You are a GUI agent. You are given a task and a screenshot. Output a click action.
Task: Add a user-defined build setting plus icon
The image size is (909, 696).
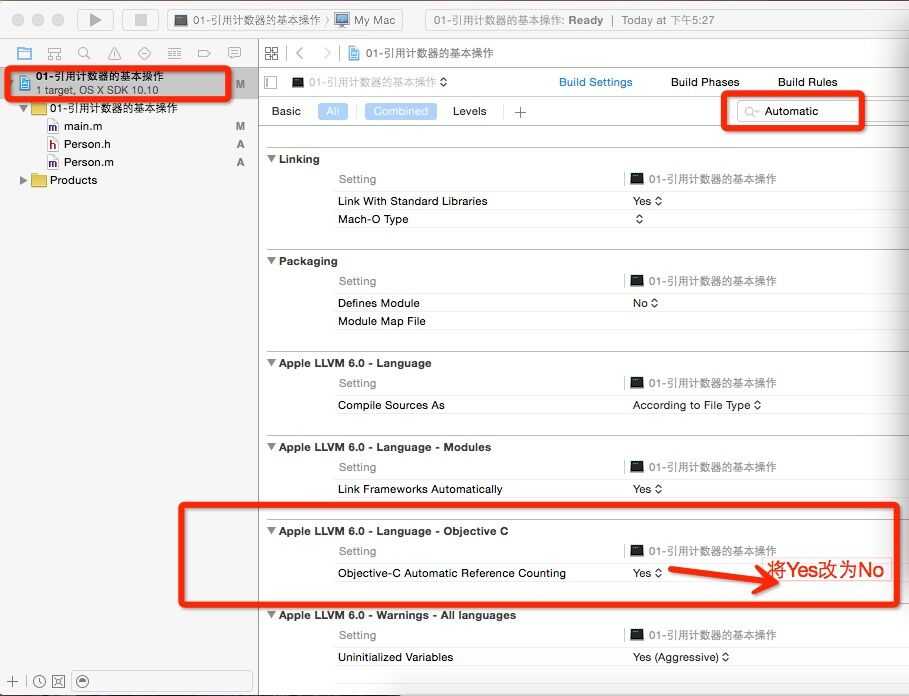pos(520,112)
